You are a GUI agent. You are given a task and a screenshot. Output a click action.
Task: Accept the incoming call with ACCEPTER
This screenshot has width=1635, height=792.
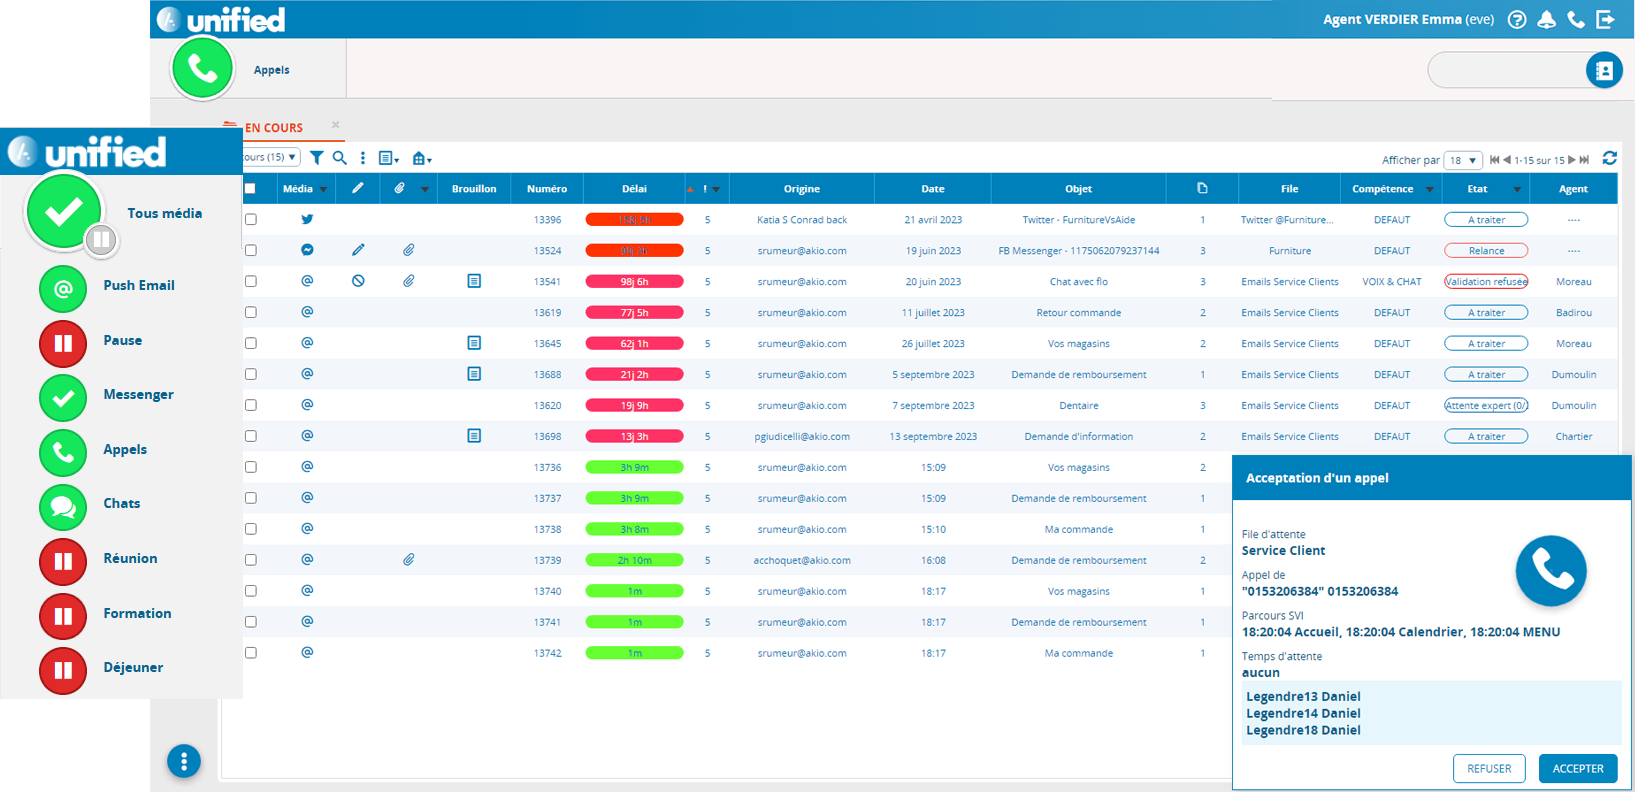(x=1578, y=768)
